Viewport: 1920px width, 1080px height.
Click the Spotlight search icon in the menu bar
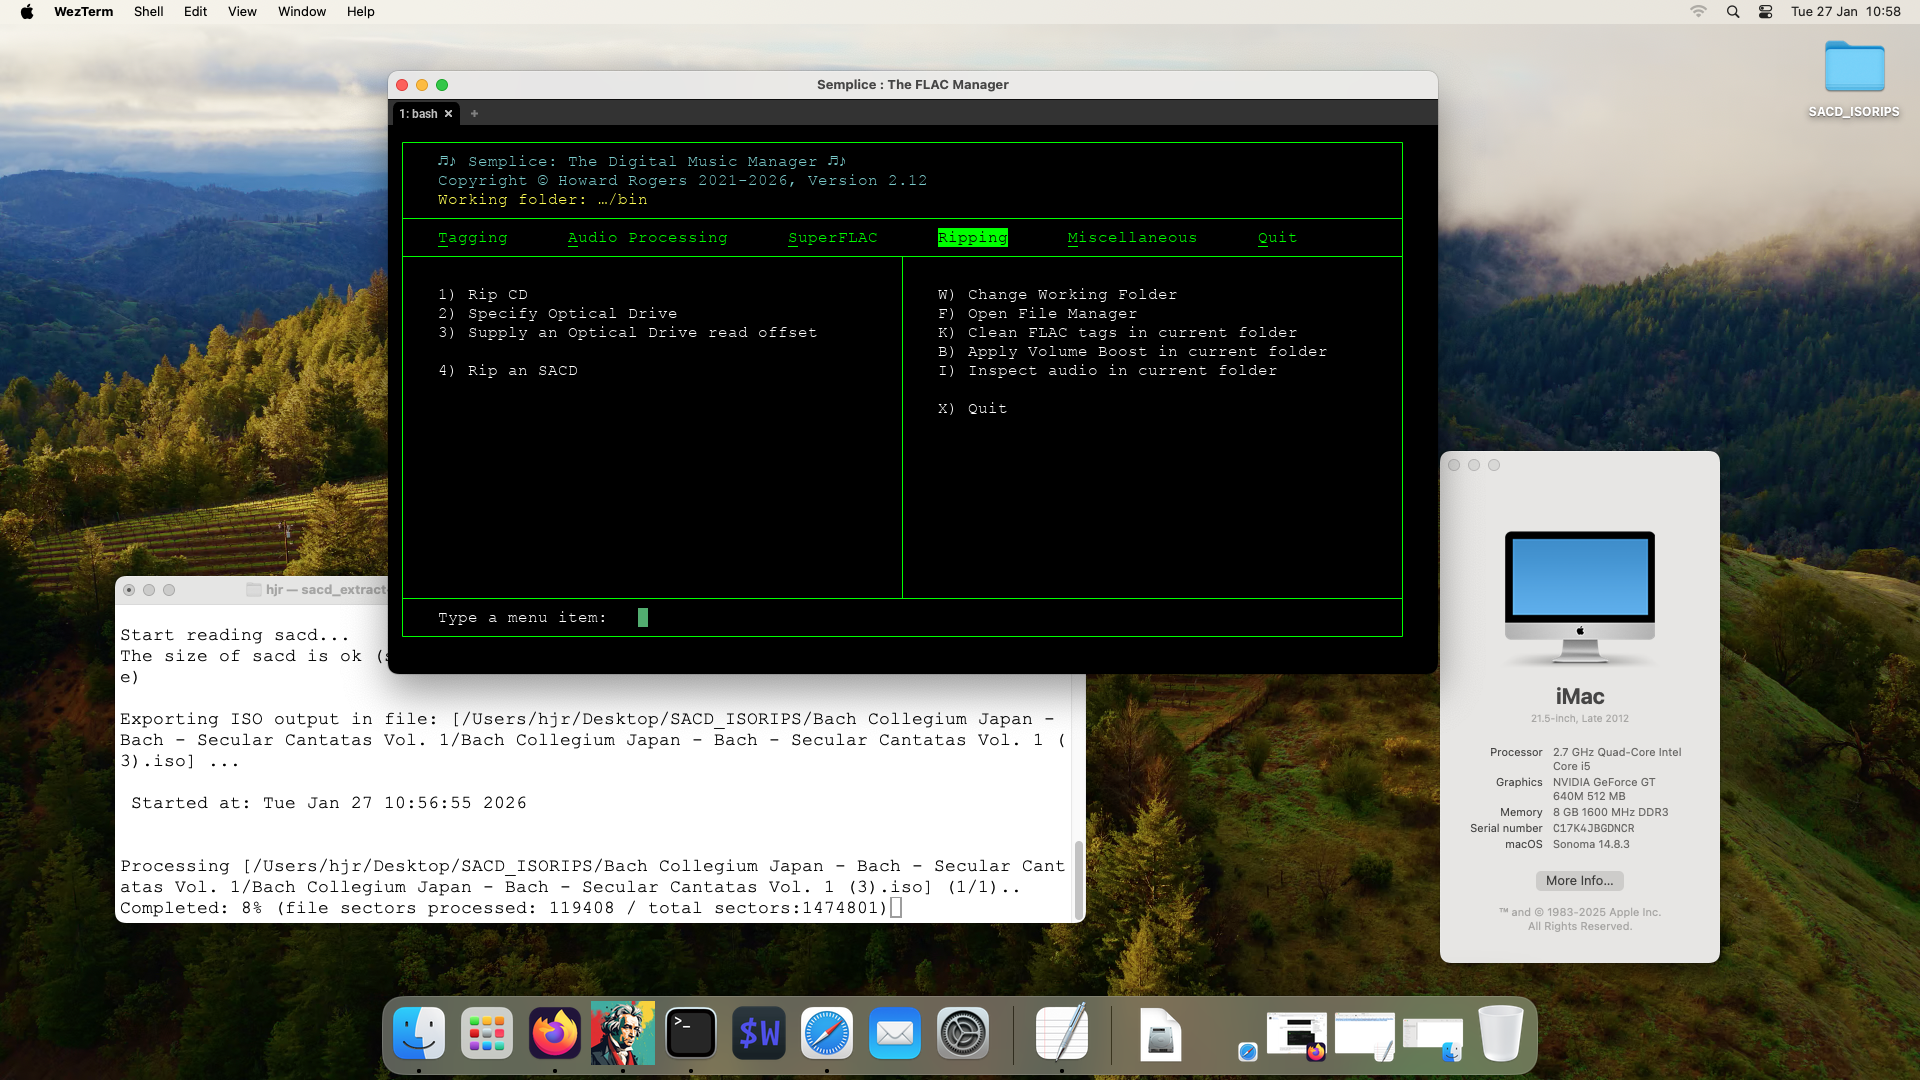tap(1731, 11)
